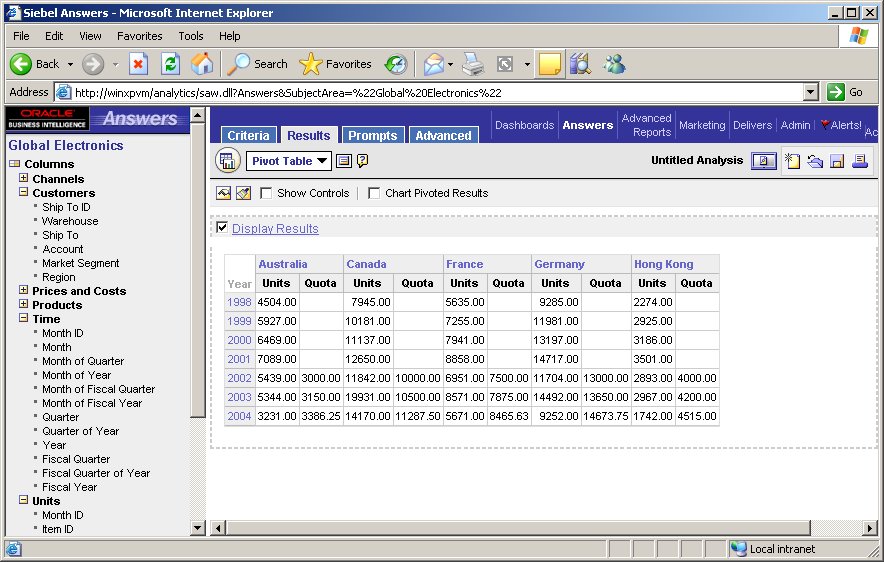Uncheck the Display Results checkbox
The height and width of the screenshot is (562, 884).
click(222, 228)
